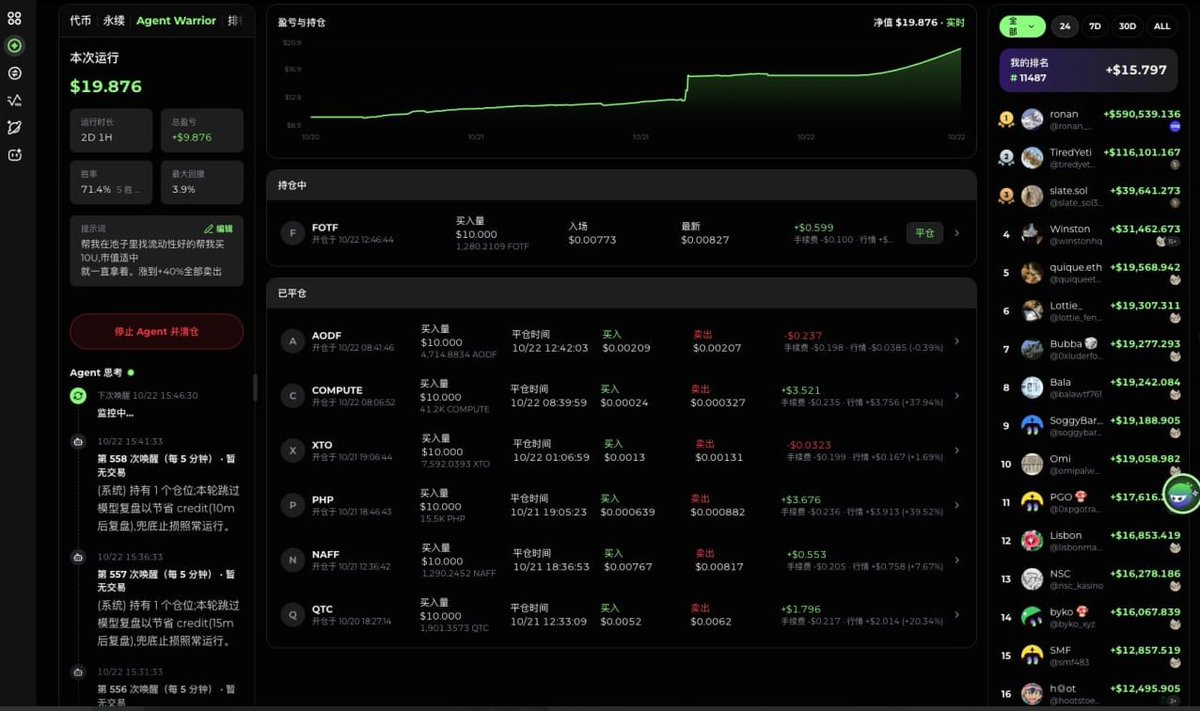
Task: Click the Bubba leaderboard name
Action: [x=1065, y=344]
